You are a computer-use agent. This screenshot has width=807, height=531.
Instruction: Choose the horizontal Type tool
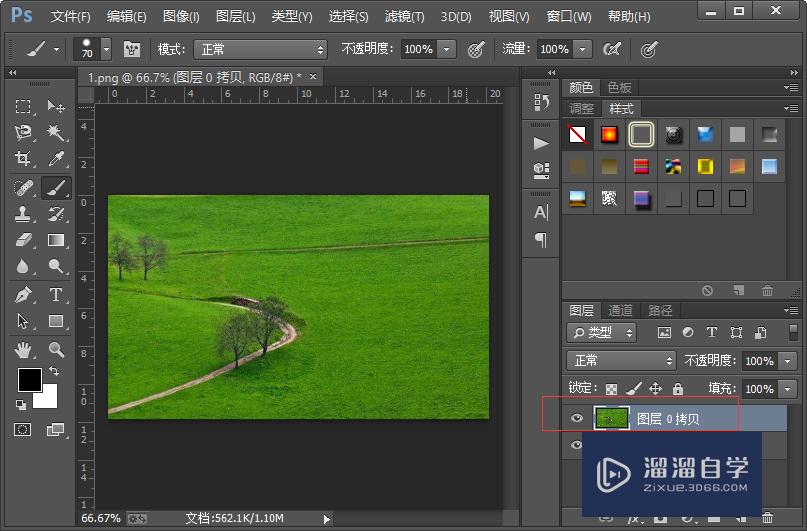(56, 294)
